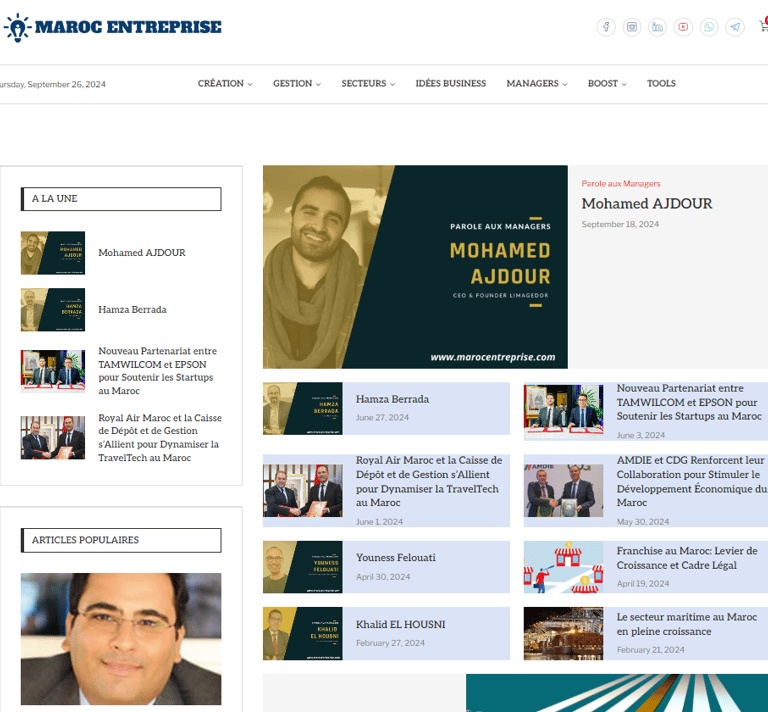The width and height of the screenshot is (768, 712).
Task: Click Royal Air Maroc thumbnail in A La Une
Action: (x=53, y=438)
